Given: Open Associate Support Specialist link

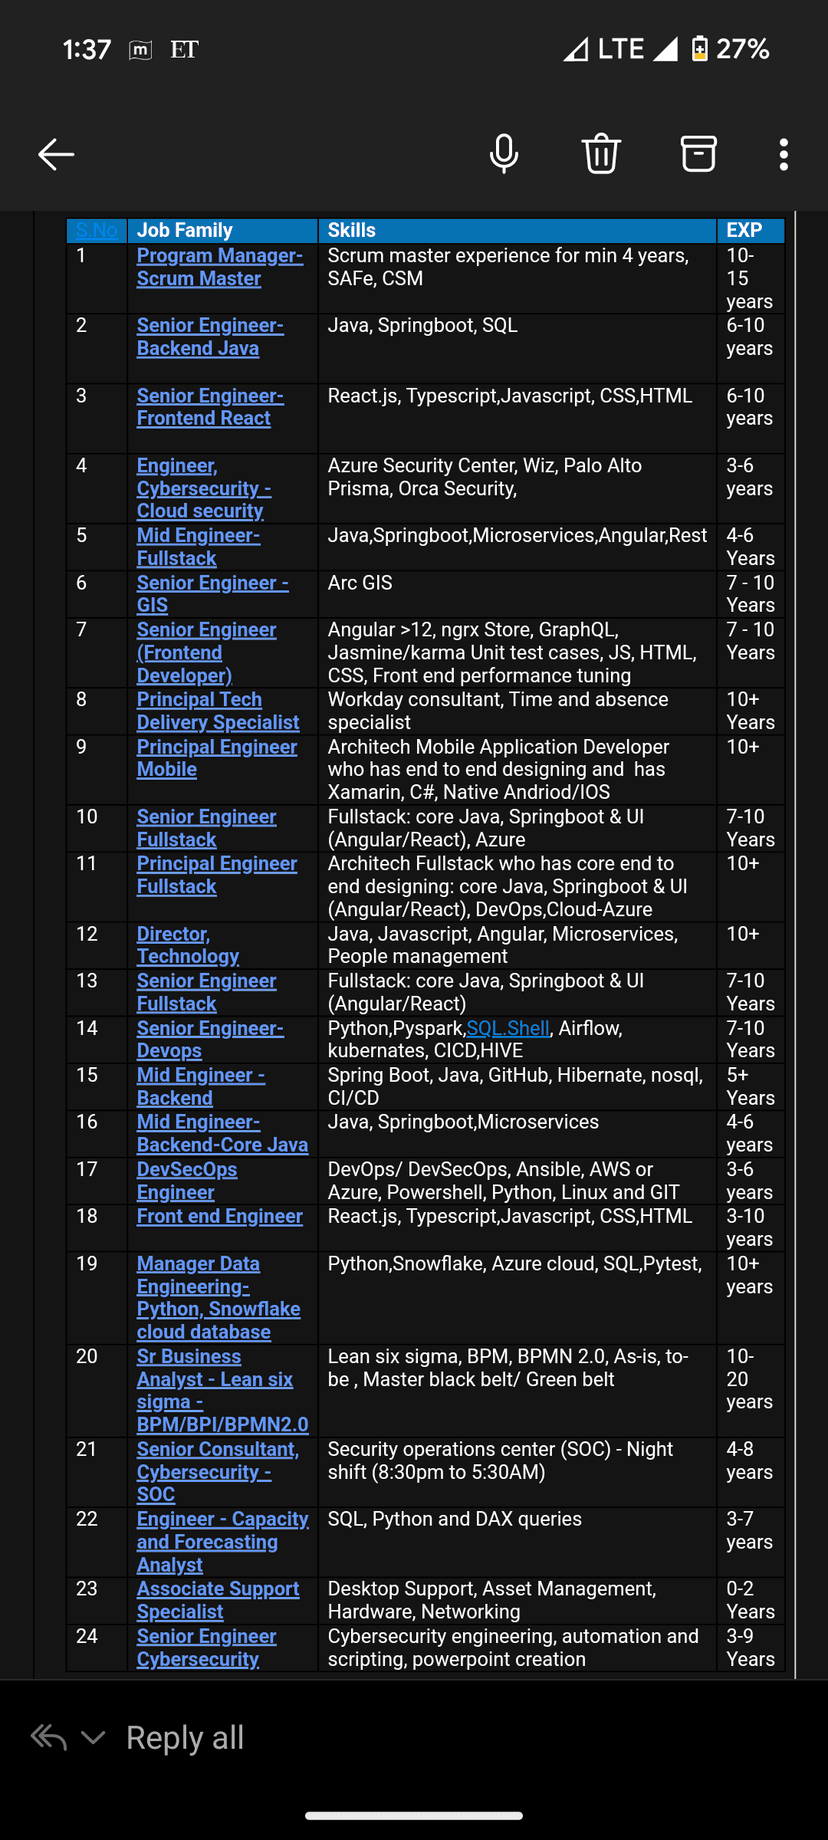Looking at the screenshot, I should point(217,1600).
